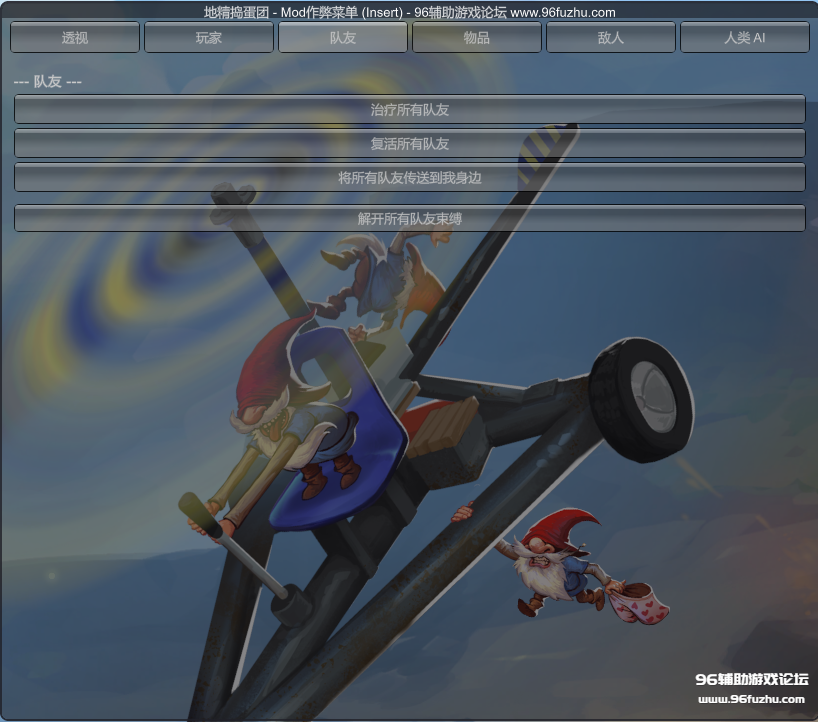
Task: Click the 将所有队友传送到我身边 button
Action: pos(410,177)
